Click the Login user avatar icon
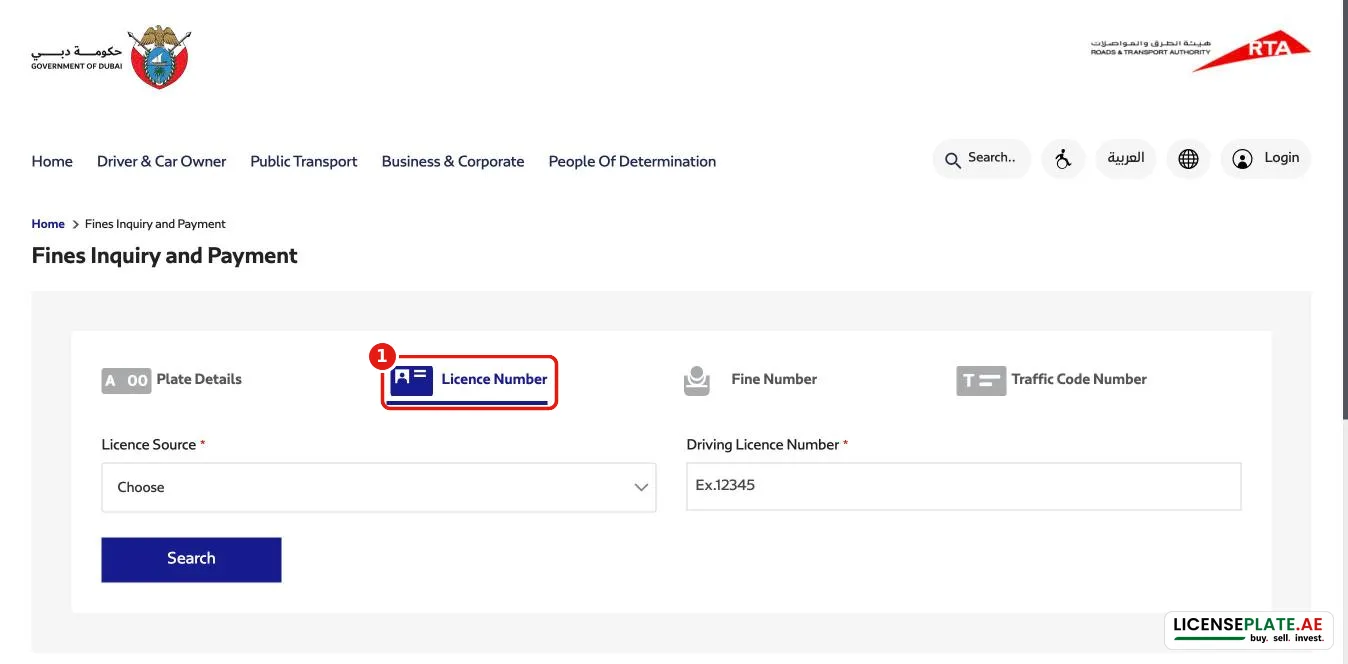 coord(1242,159)
